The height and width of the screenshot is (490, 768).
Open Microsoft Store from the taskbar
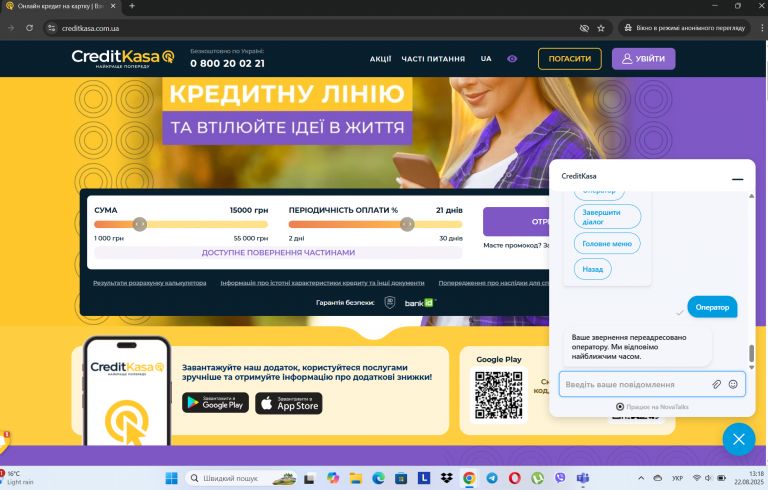(401, 478)
